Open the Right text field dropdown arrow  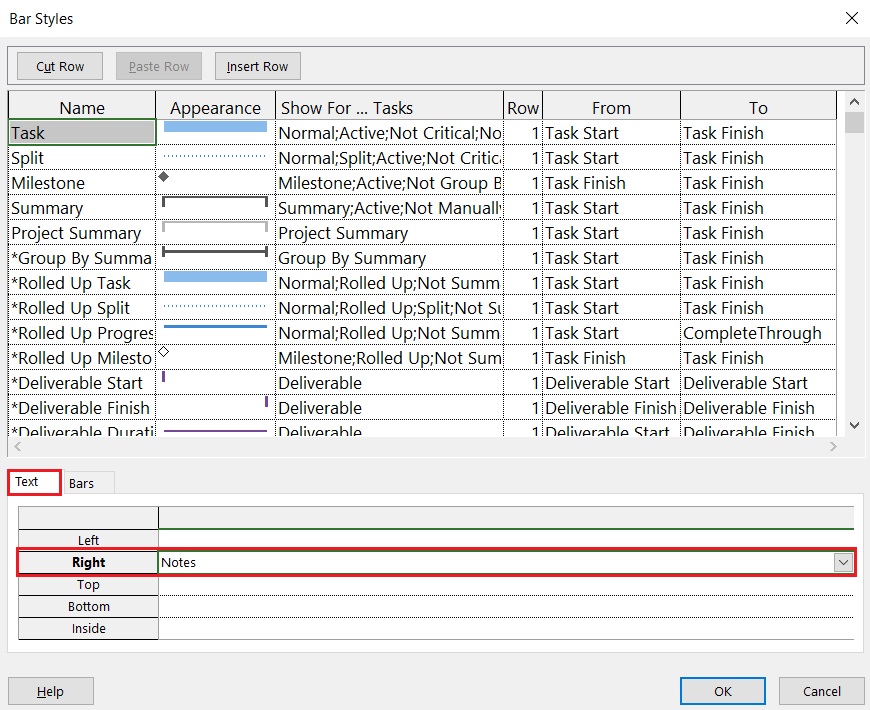pyautogui.click(x=843, y=563)
